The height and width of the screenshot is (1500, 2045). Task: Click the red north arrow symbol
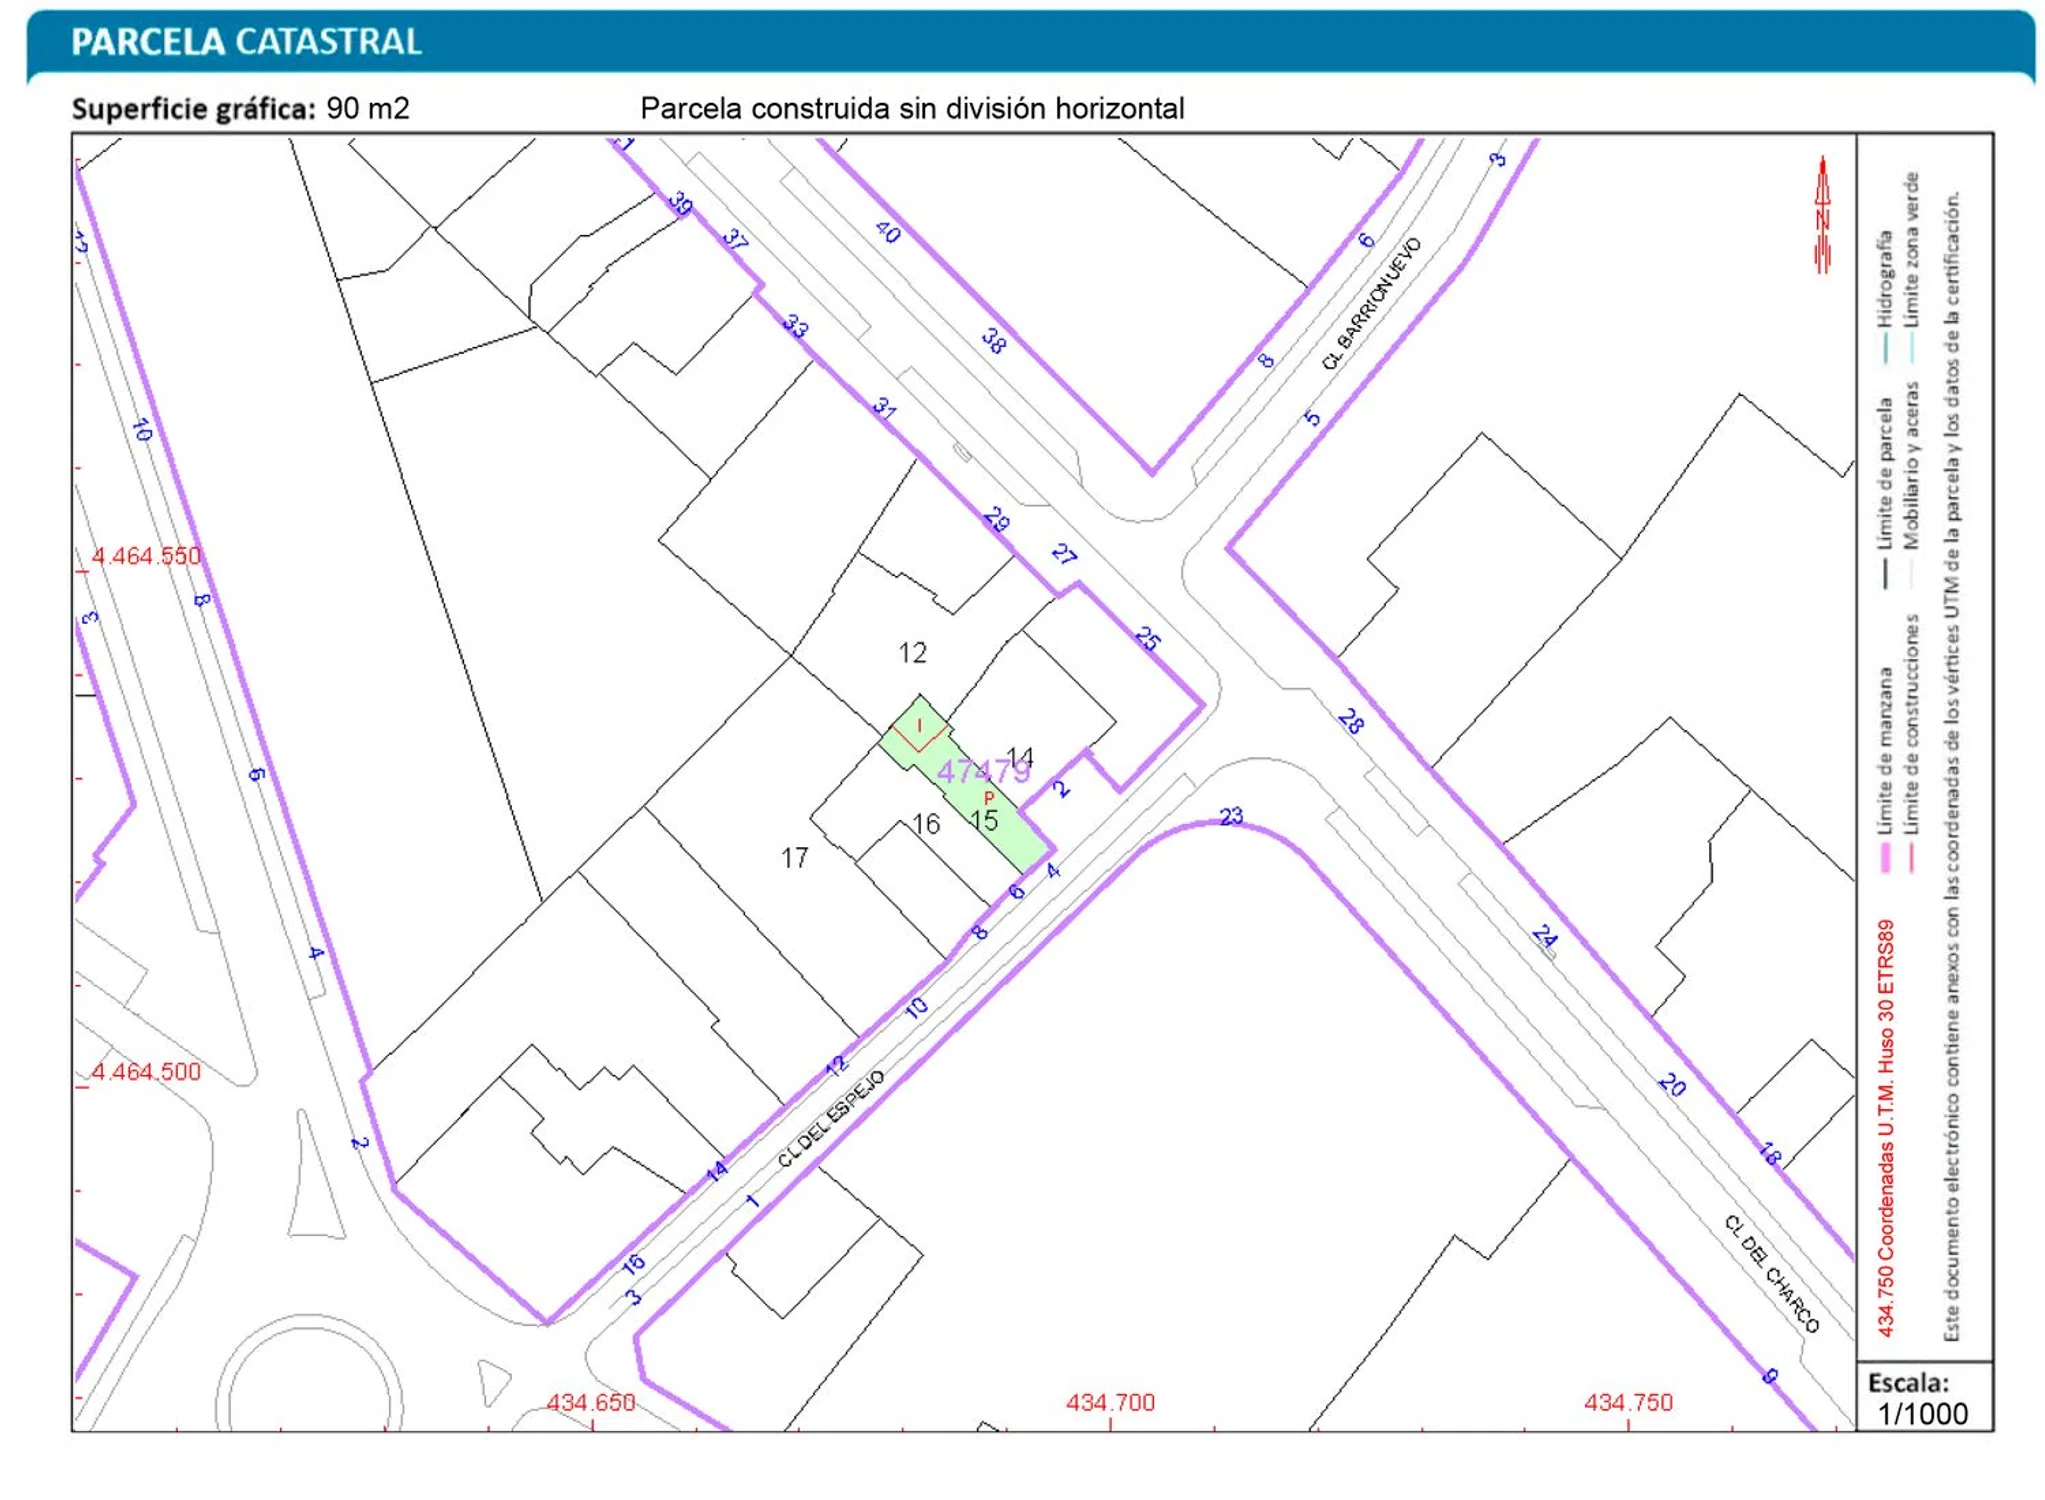coord(1822,215)
